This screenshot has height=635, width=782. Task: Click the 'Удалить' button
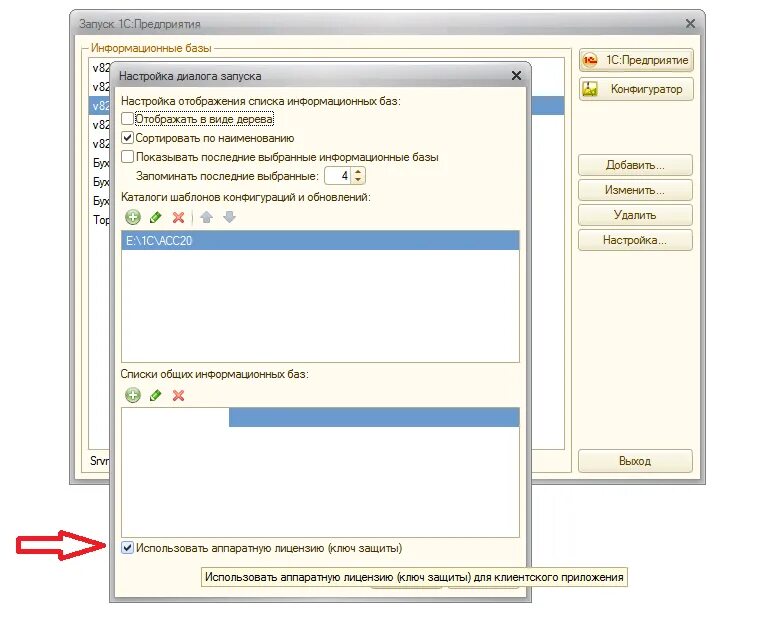(x=635, y=215)
